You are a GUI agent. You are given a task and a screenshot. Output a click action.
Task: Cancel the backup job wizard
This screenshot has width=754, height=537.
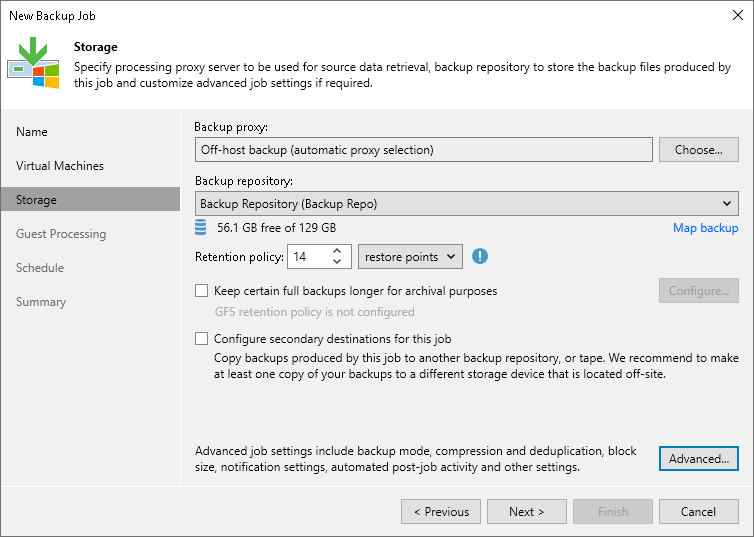click(698, 511)
